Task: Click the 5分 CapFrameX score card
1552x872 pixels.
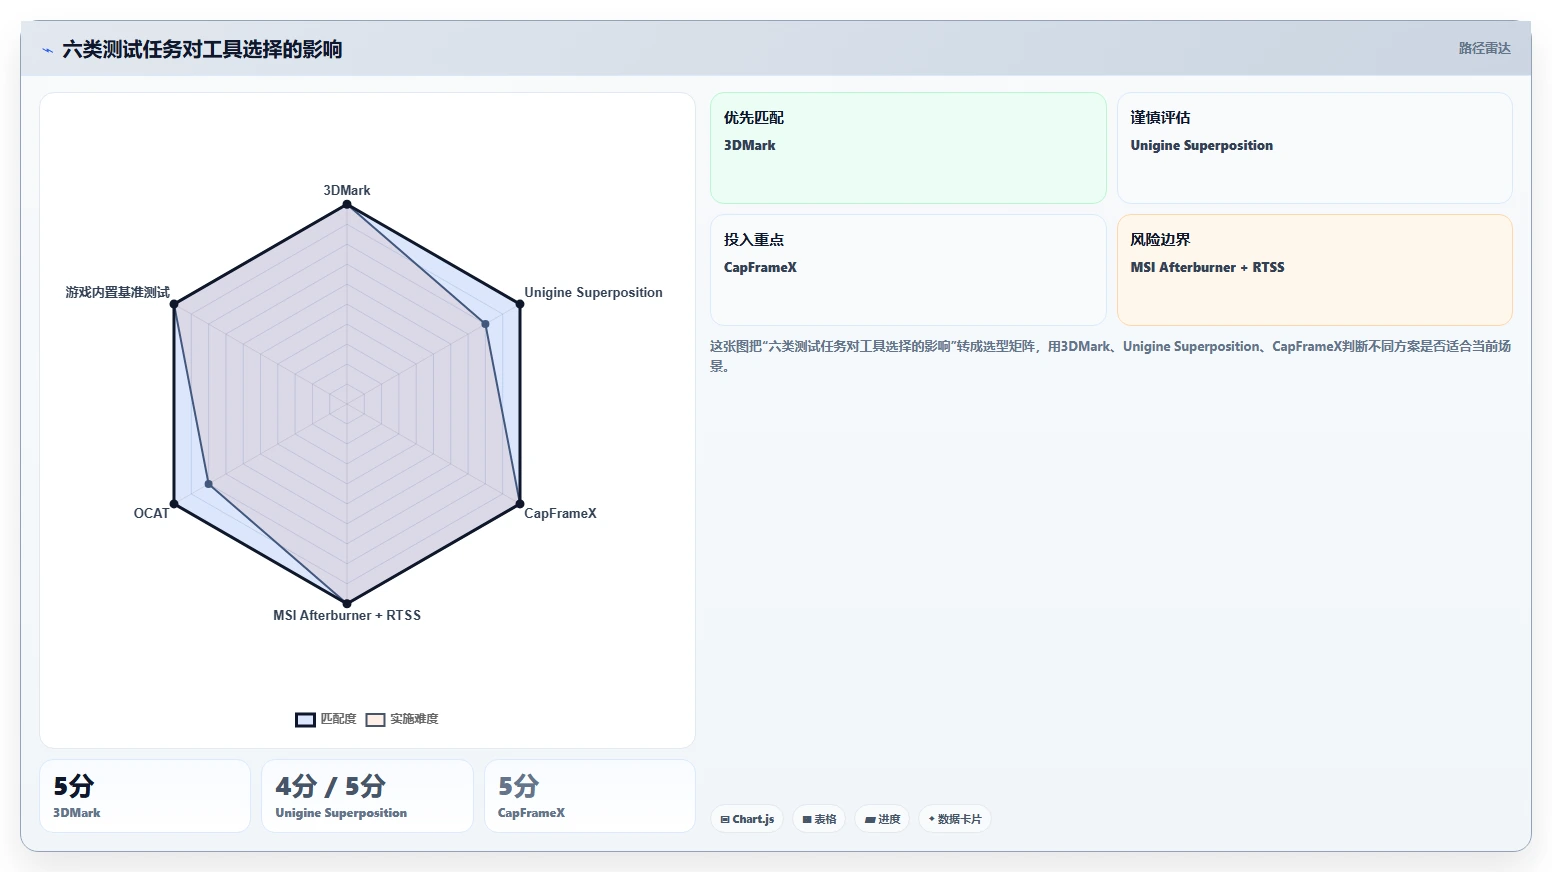Action: (x=590, y=796)
